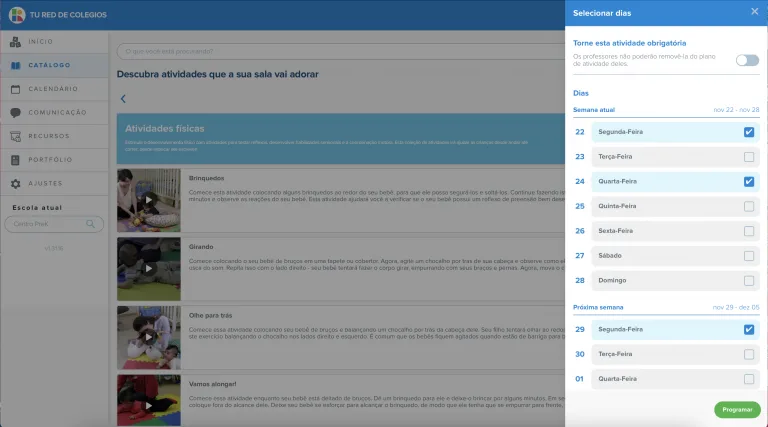Viewport: 768px width, 427px height.
Task: Uncheck Quarta-Feira 24 checkbox
Action: coord(749,182)
